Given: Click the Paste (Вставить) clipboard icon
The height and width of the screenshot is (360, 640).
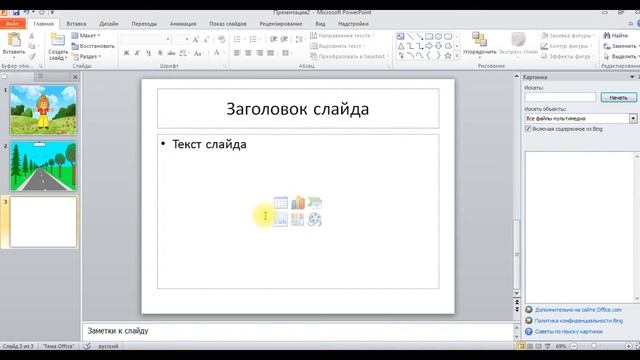Looking at the screenshot, I should coord(14,40).
